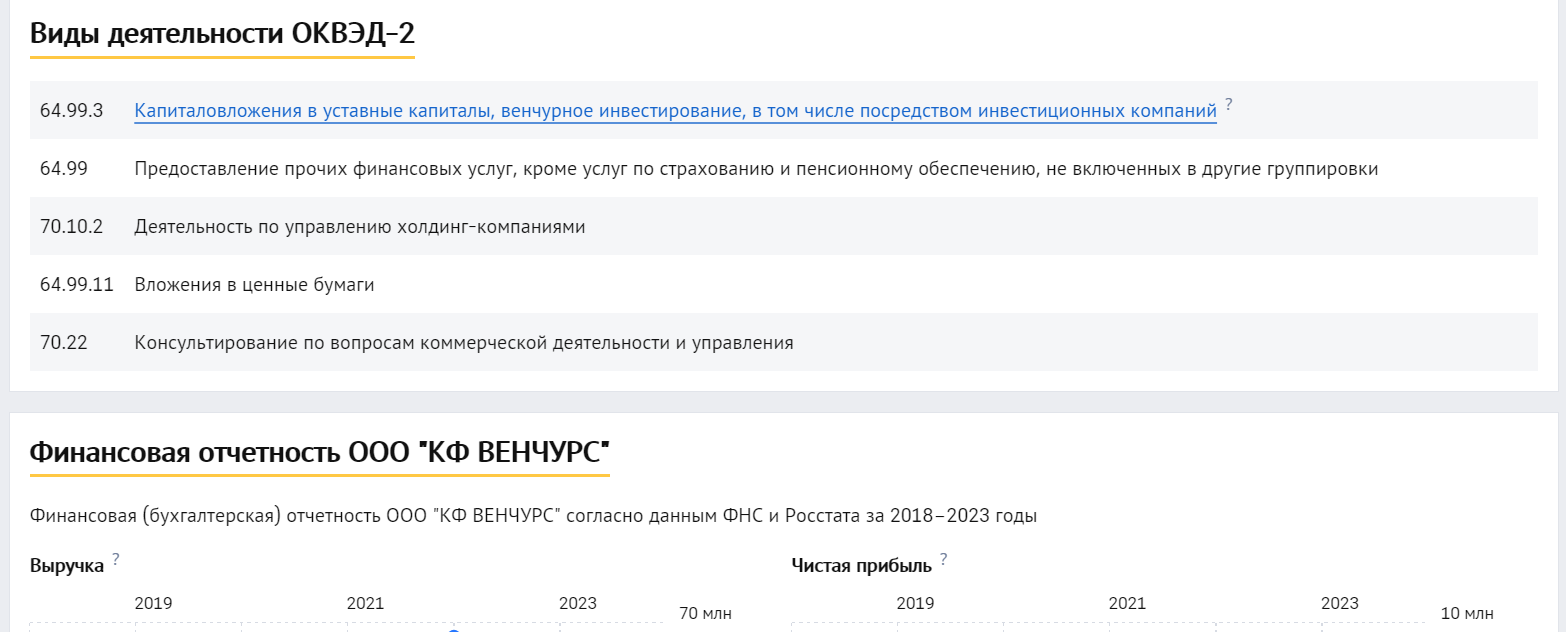Select the row with code 64.99
Screen dimensions: 1566x632
click(700, 168)
